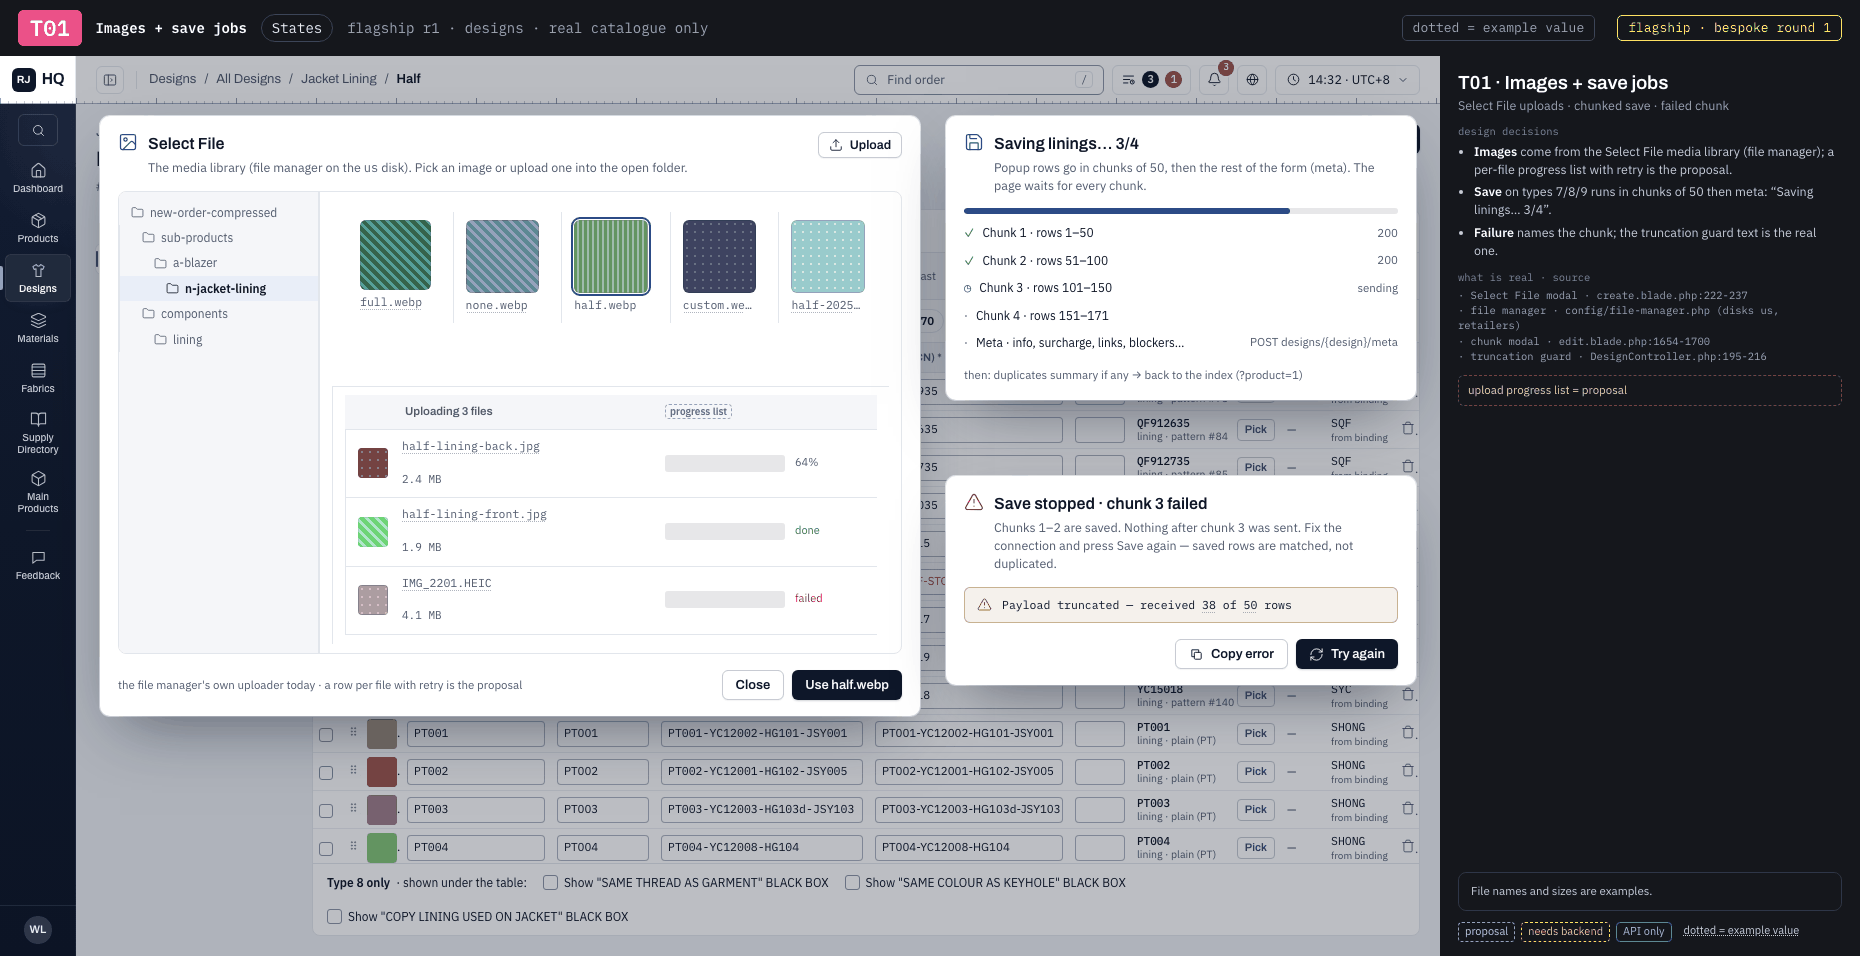Viewport: 1860px width, 956px height.
Task: Go to Designs breadcrumb
Action: [x=172, y=79]
